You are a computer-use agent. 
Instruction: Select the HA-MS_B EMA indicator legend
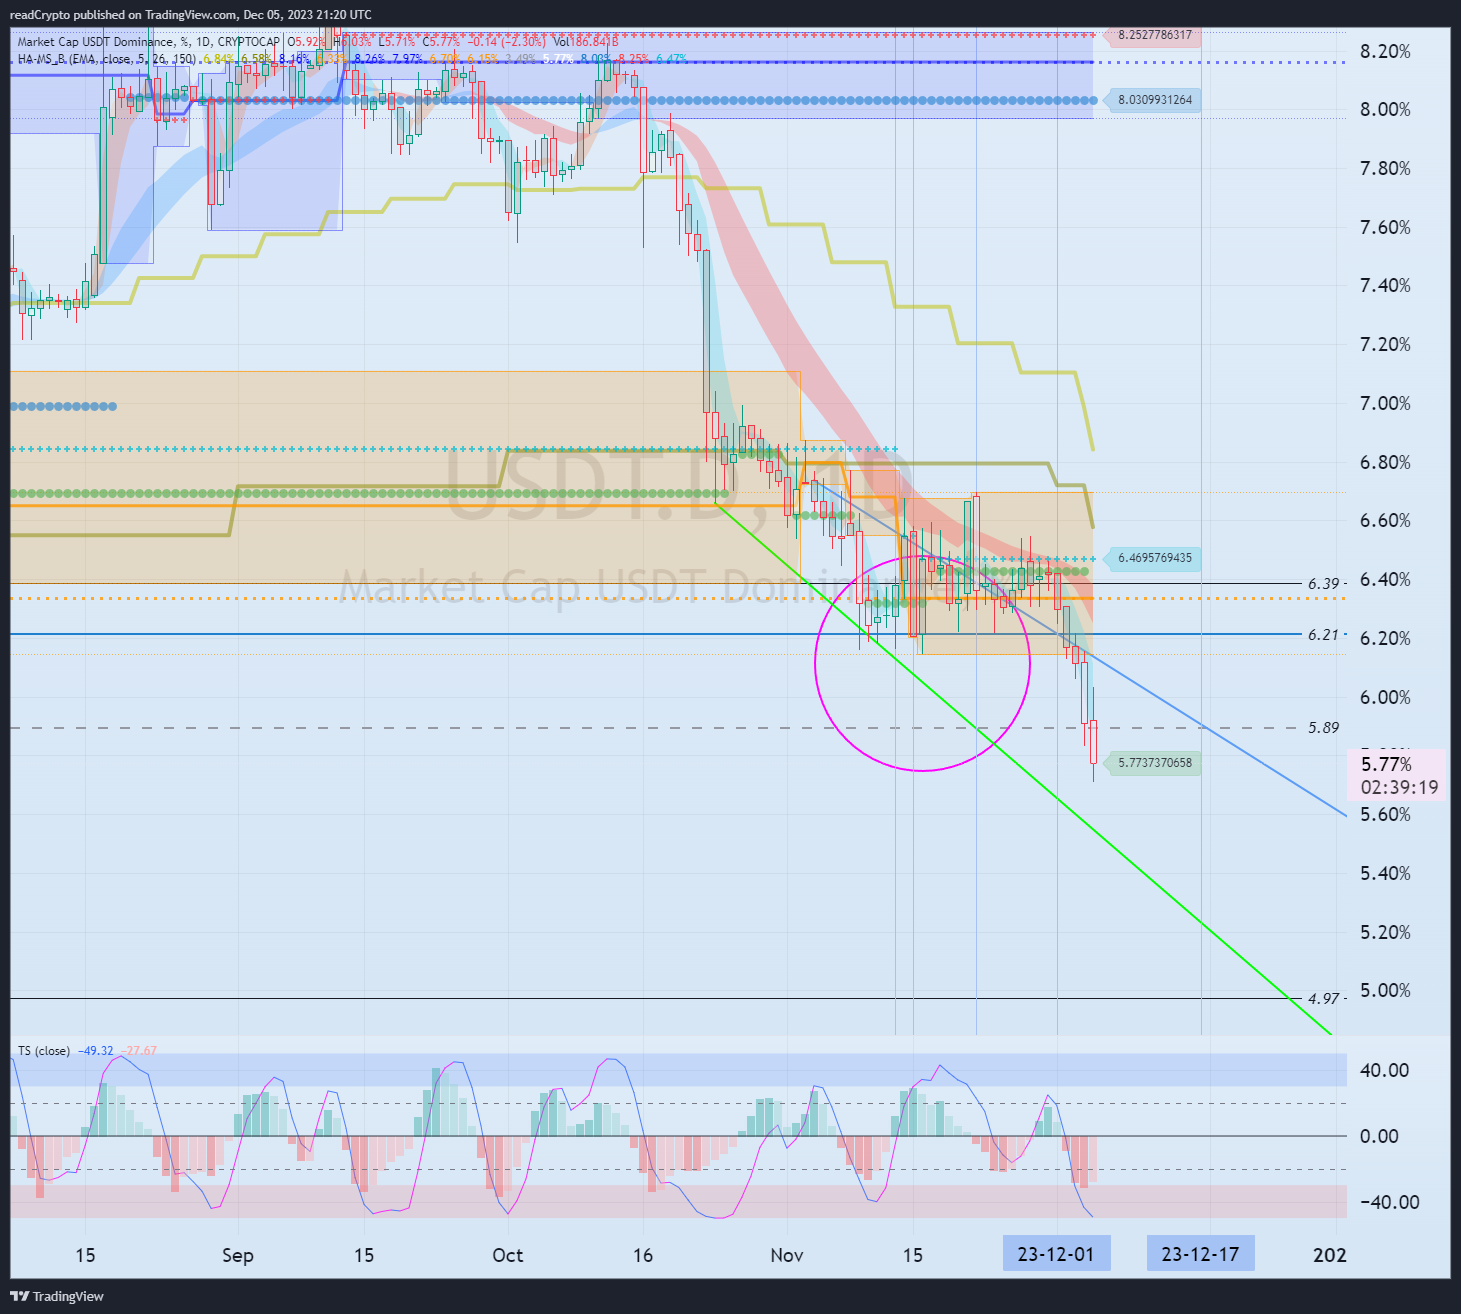(x=107, y=59)
